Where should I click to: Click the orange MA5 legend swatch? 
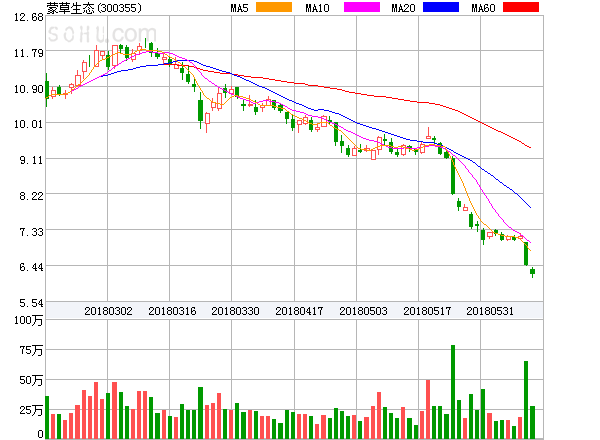274,7
